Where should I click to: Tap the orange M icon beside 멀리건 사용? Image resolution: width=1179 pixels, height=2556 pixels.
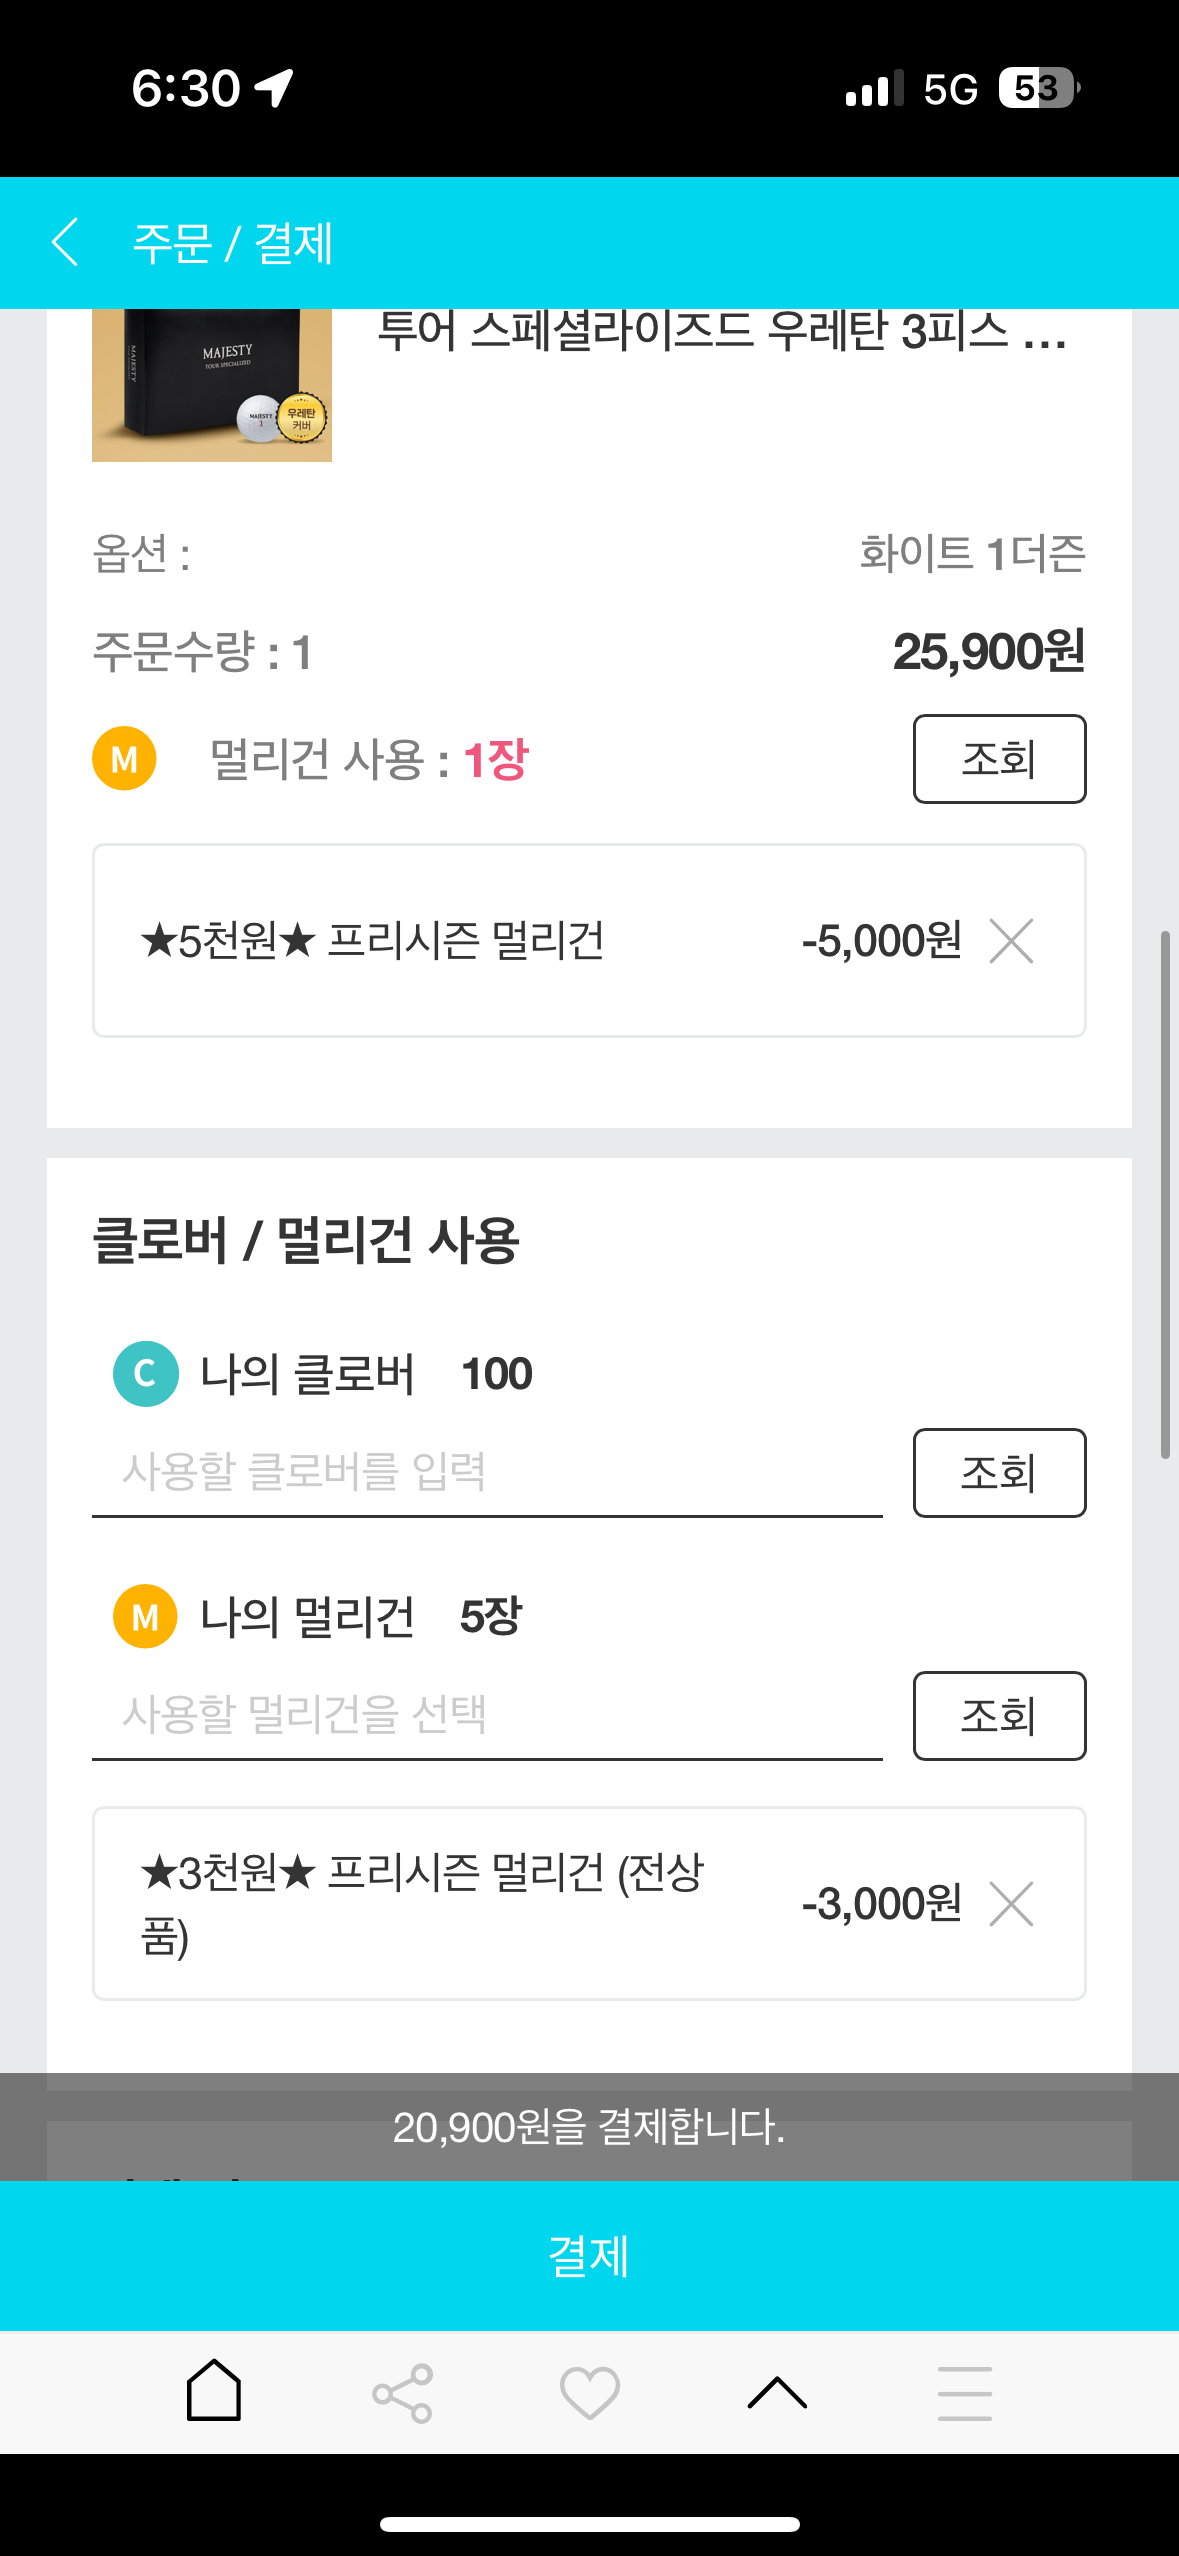click(124, 759)
